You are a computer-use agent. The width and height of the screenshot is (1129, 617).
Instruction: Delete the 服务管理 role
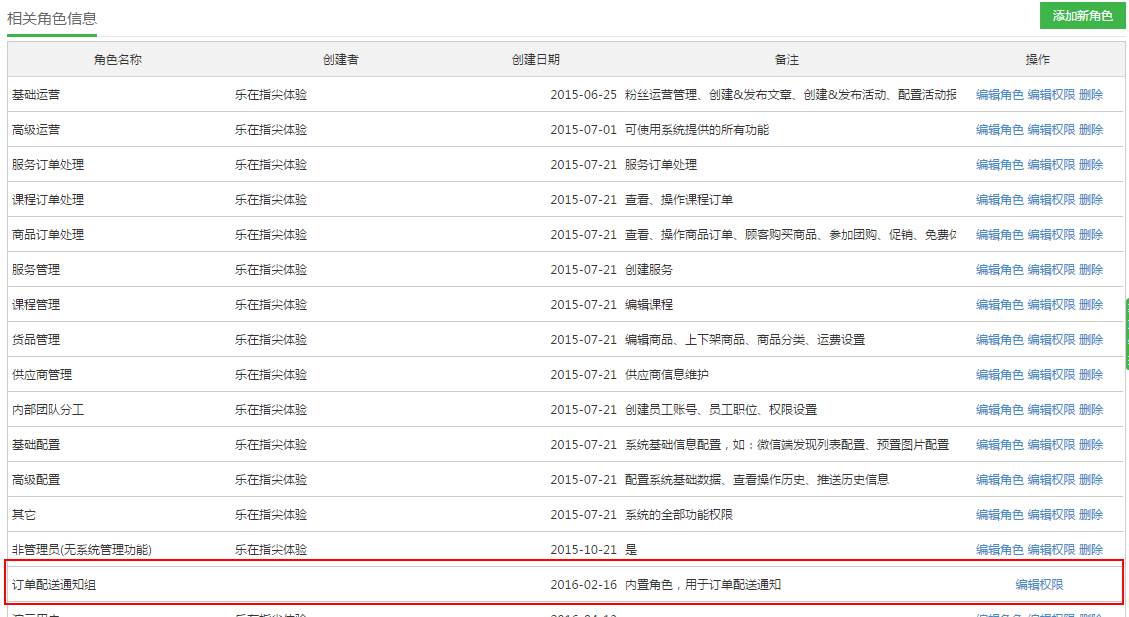(1091, 270)
